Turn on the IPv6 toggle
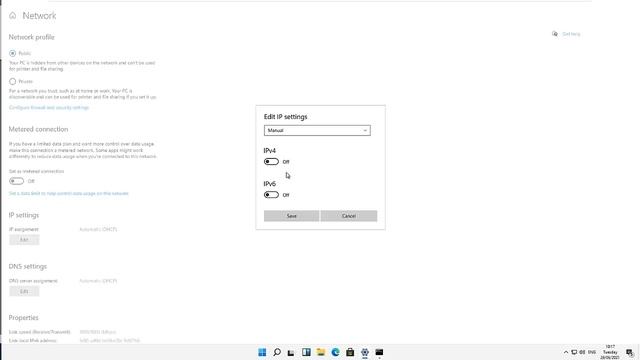Image resolution: width=640 pixels, height=360 pixels. pos(271,195)
